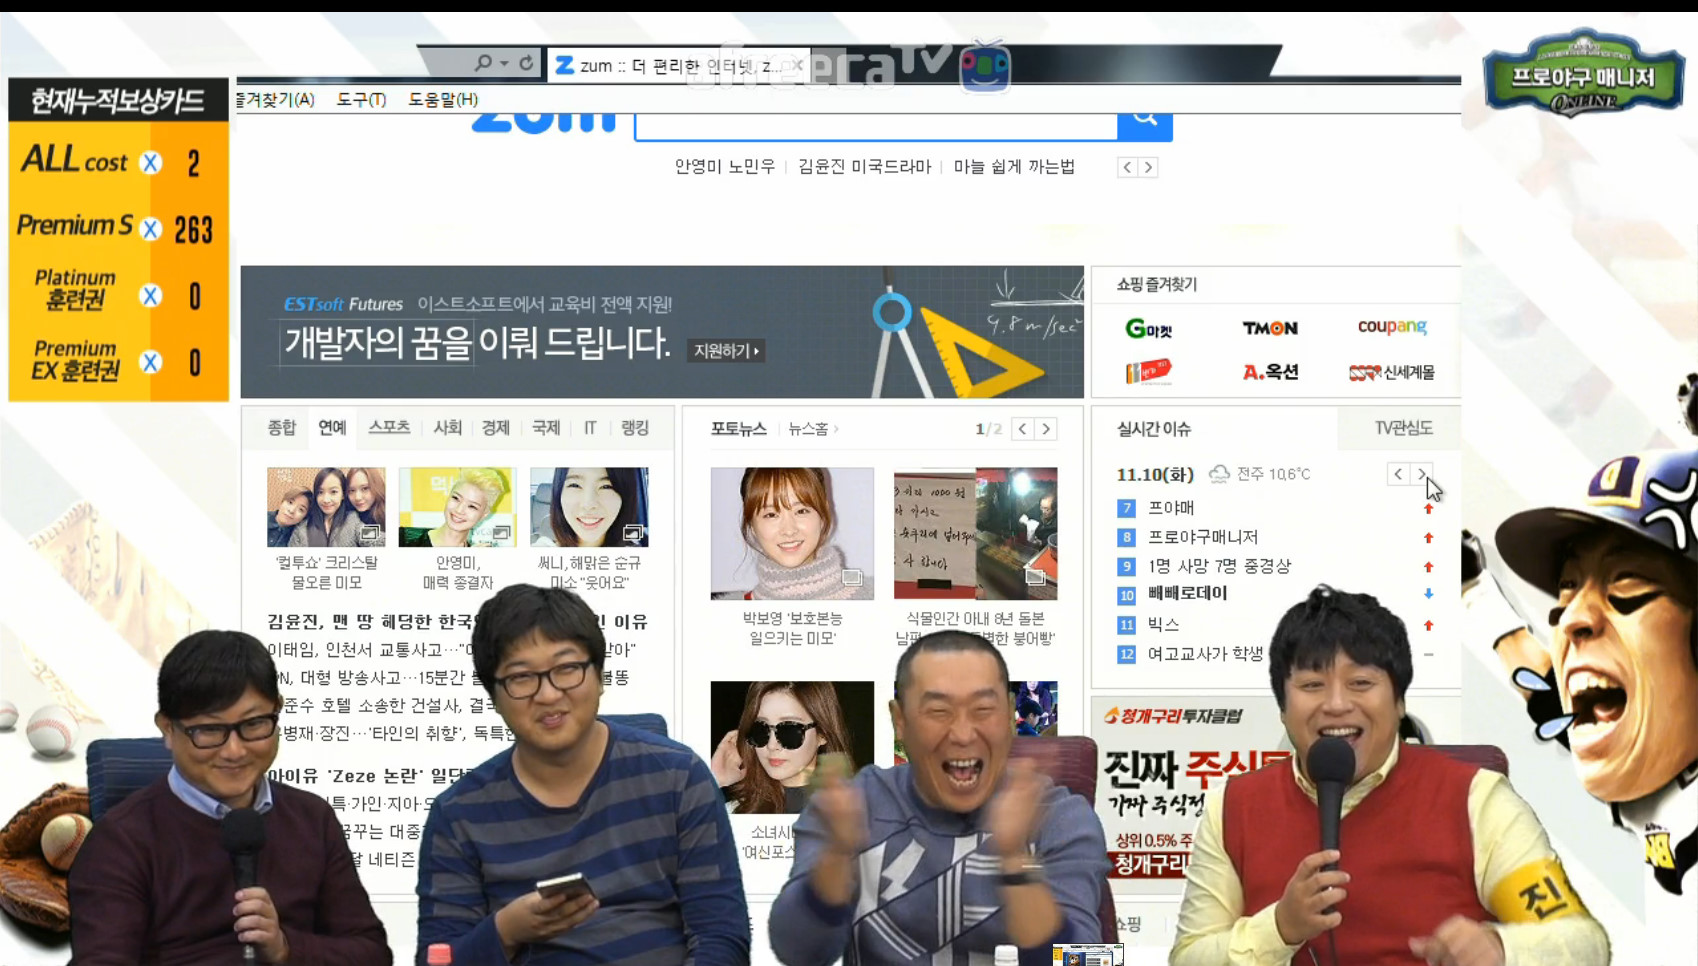Show next trending keywords with right arrow

tap(1148, 167)
